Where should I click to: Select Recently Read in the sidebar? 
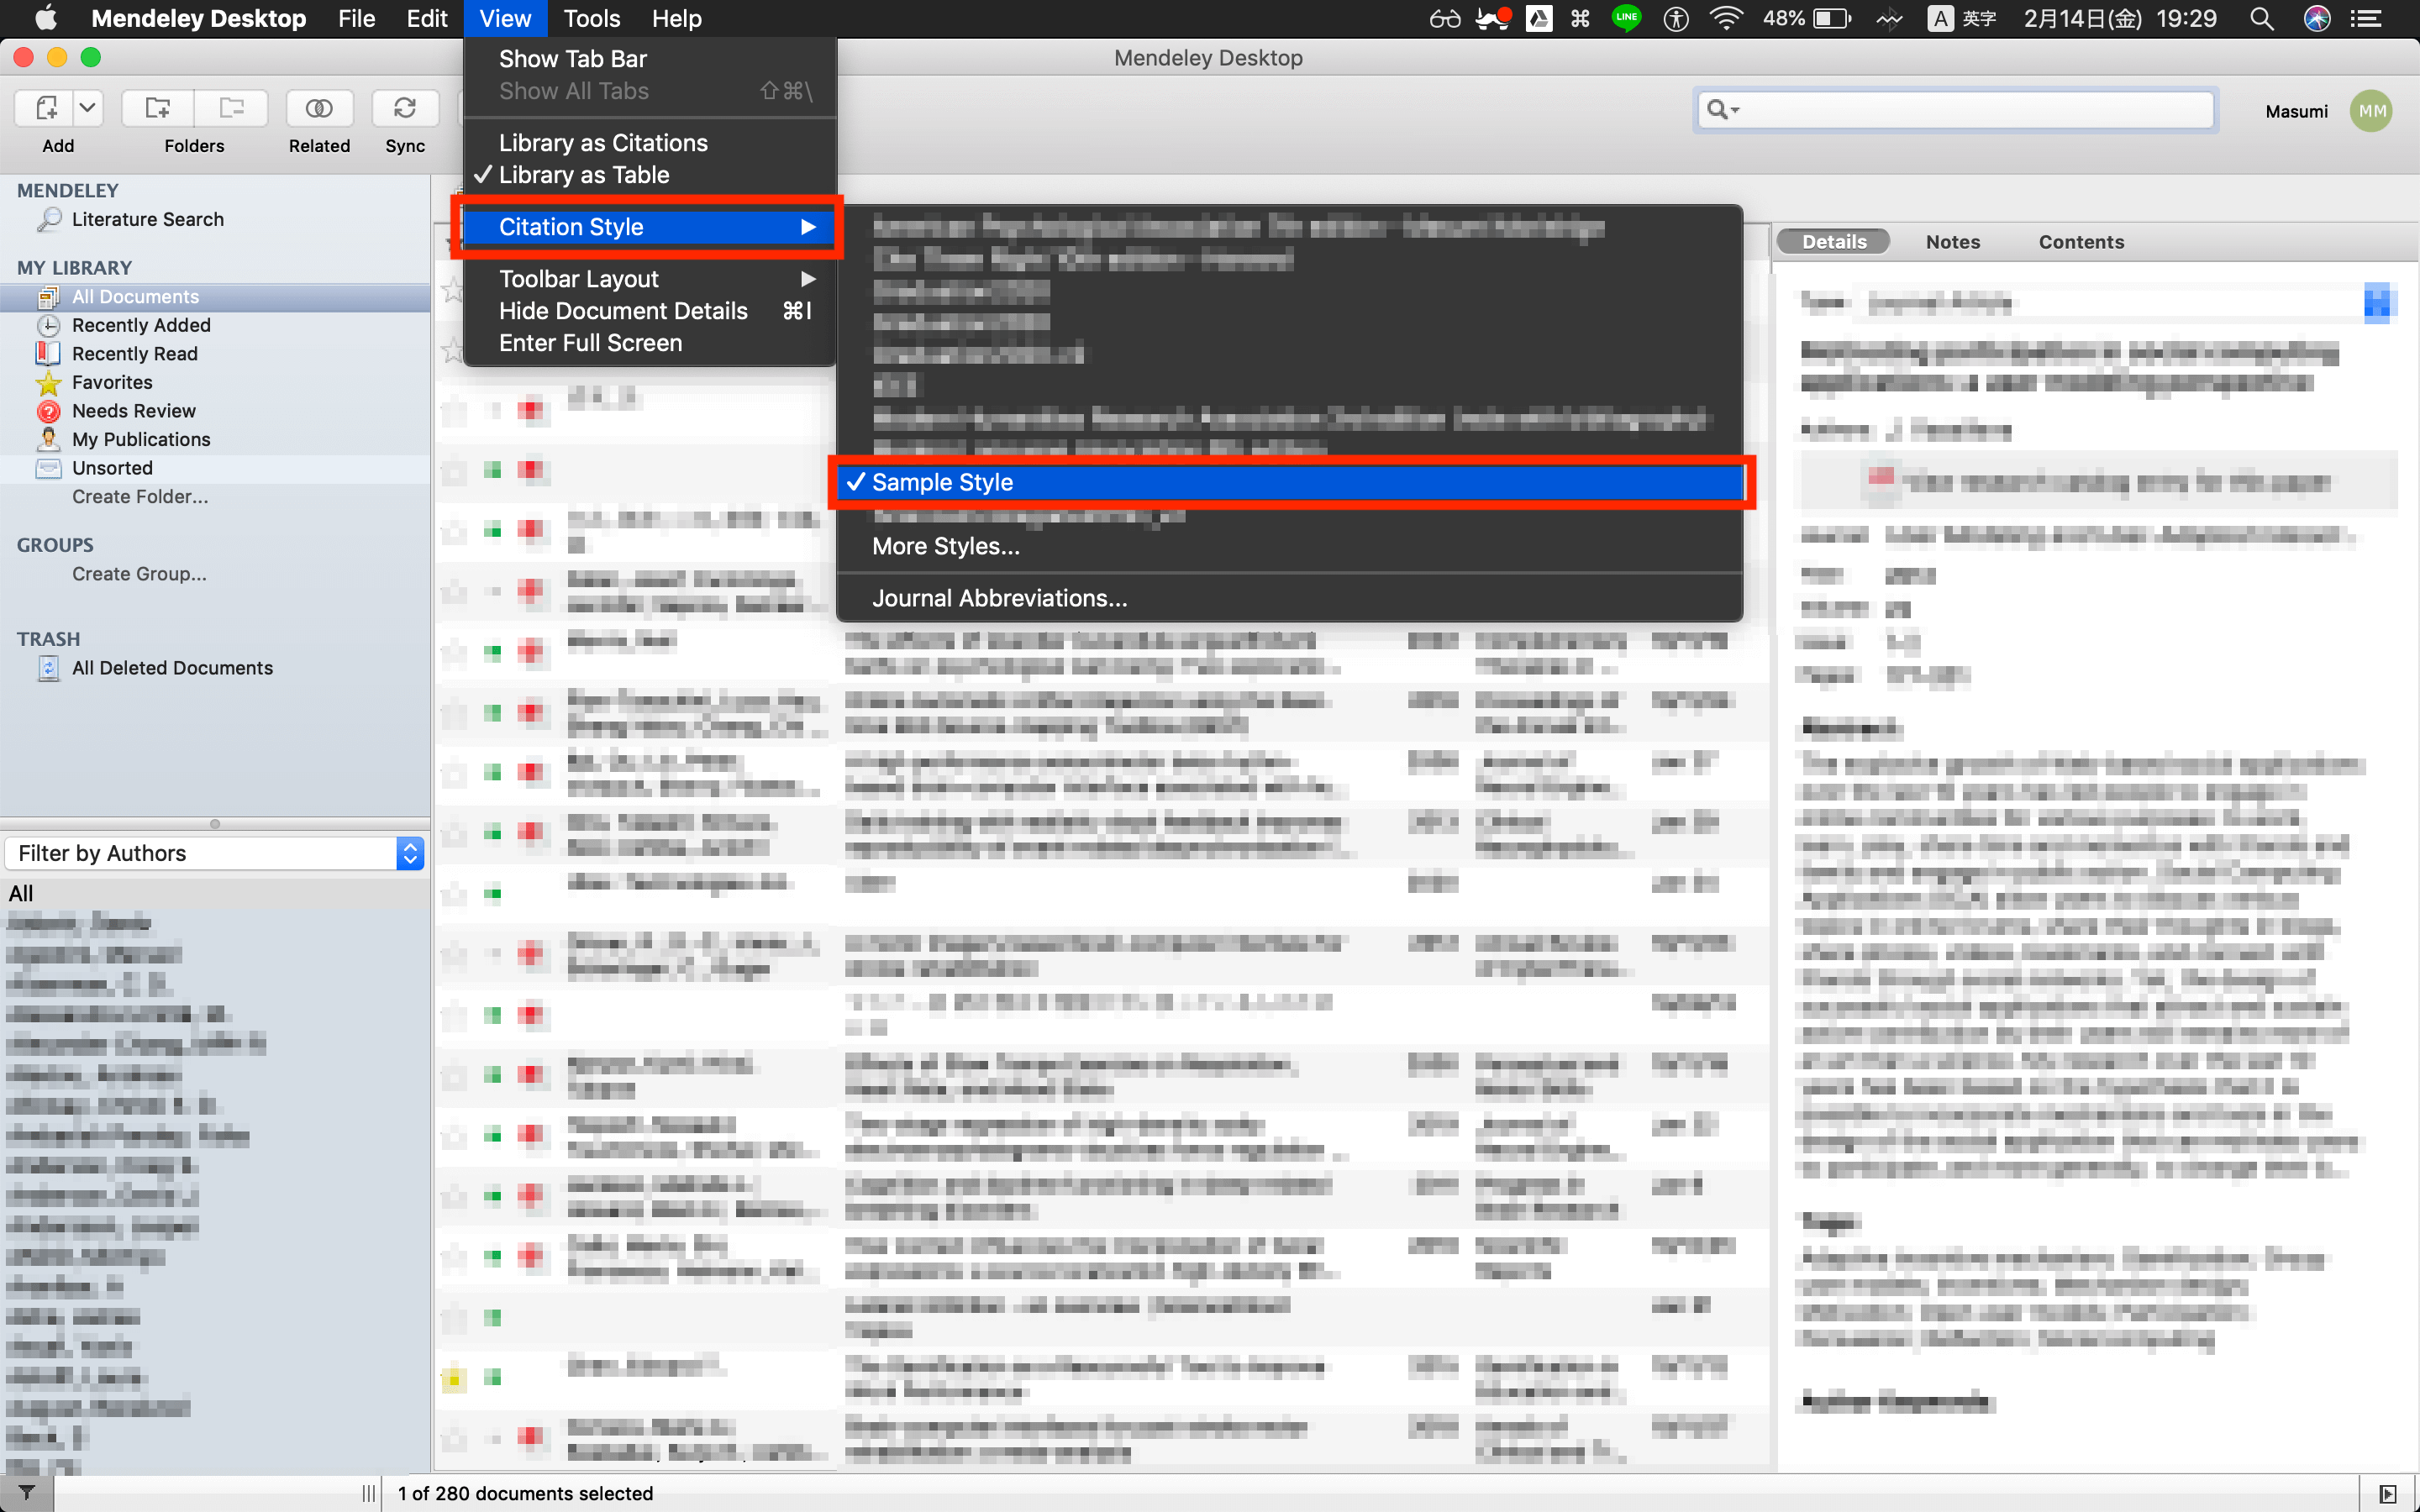pyautogui.click(x=134, y=354)
